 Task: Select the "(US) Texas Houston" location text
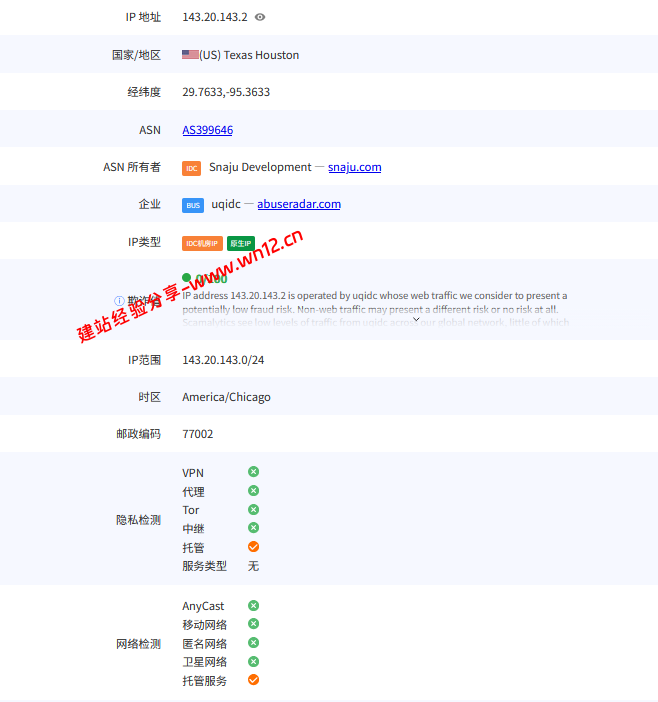tap(249, 55)
